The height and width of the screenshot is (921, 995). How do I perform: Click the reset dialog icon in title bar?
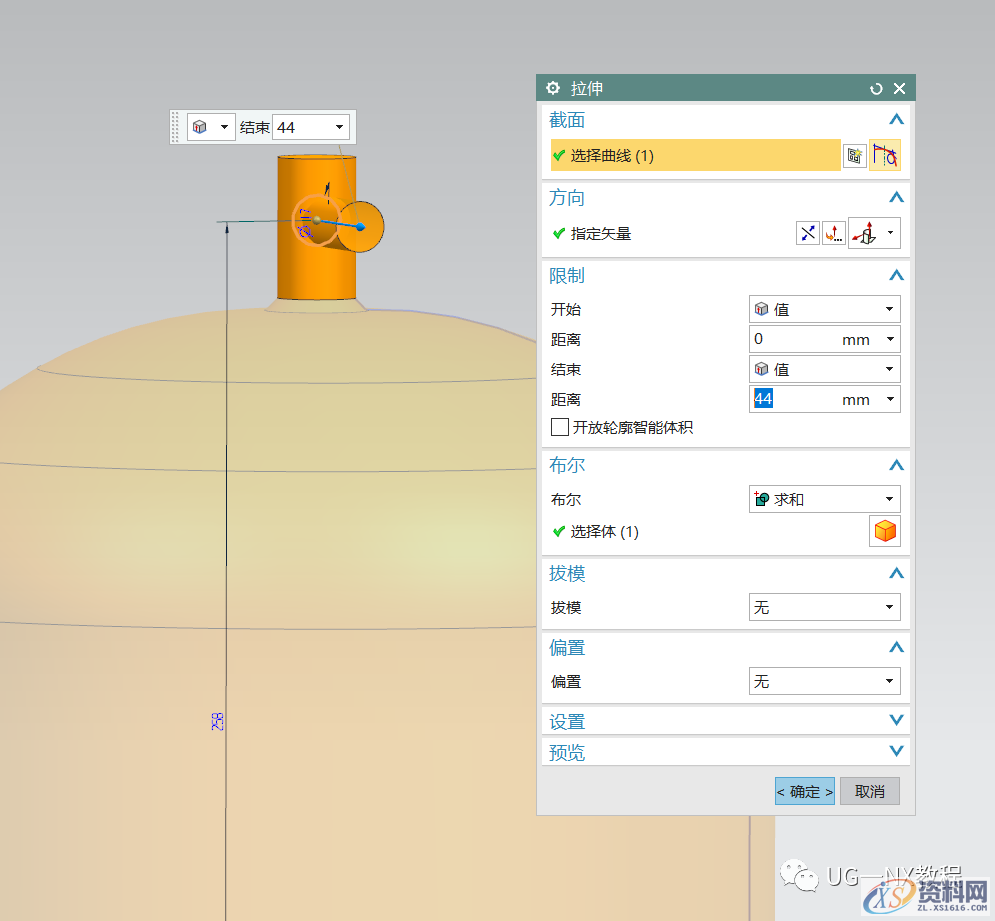click(x=877, y=89)
